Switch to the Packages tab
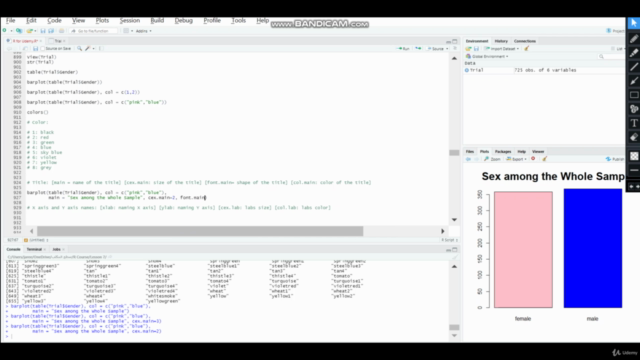The width and height of the screenshot is (640, 360). 503,151
